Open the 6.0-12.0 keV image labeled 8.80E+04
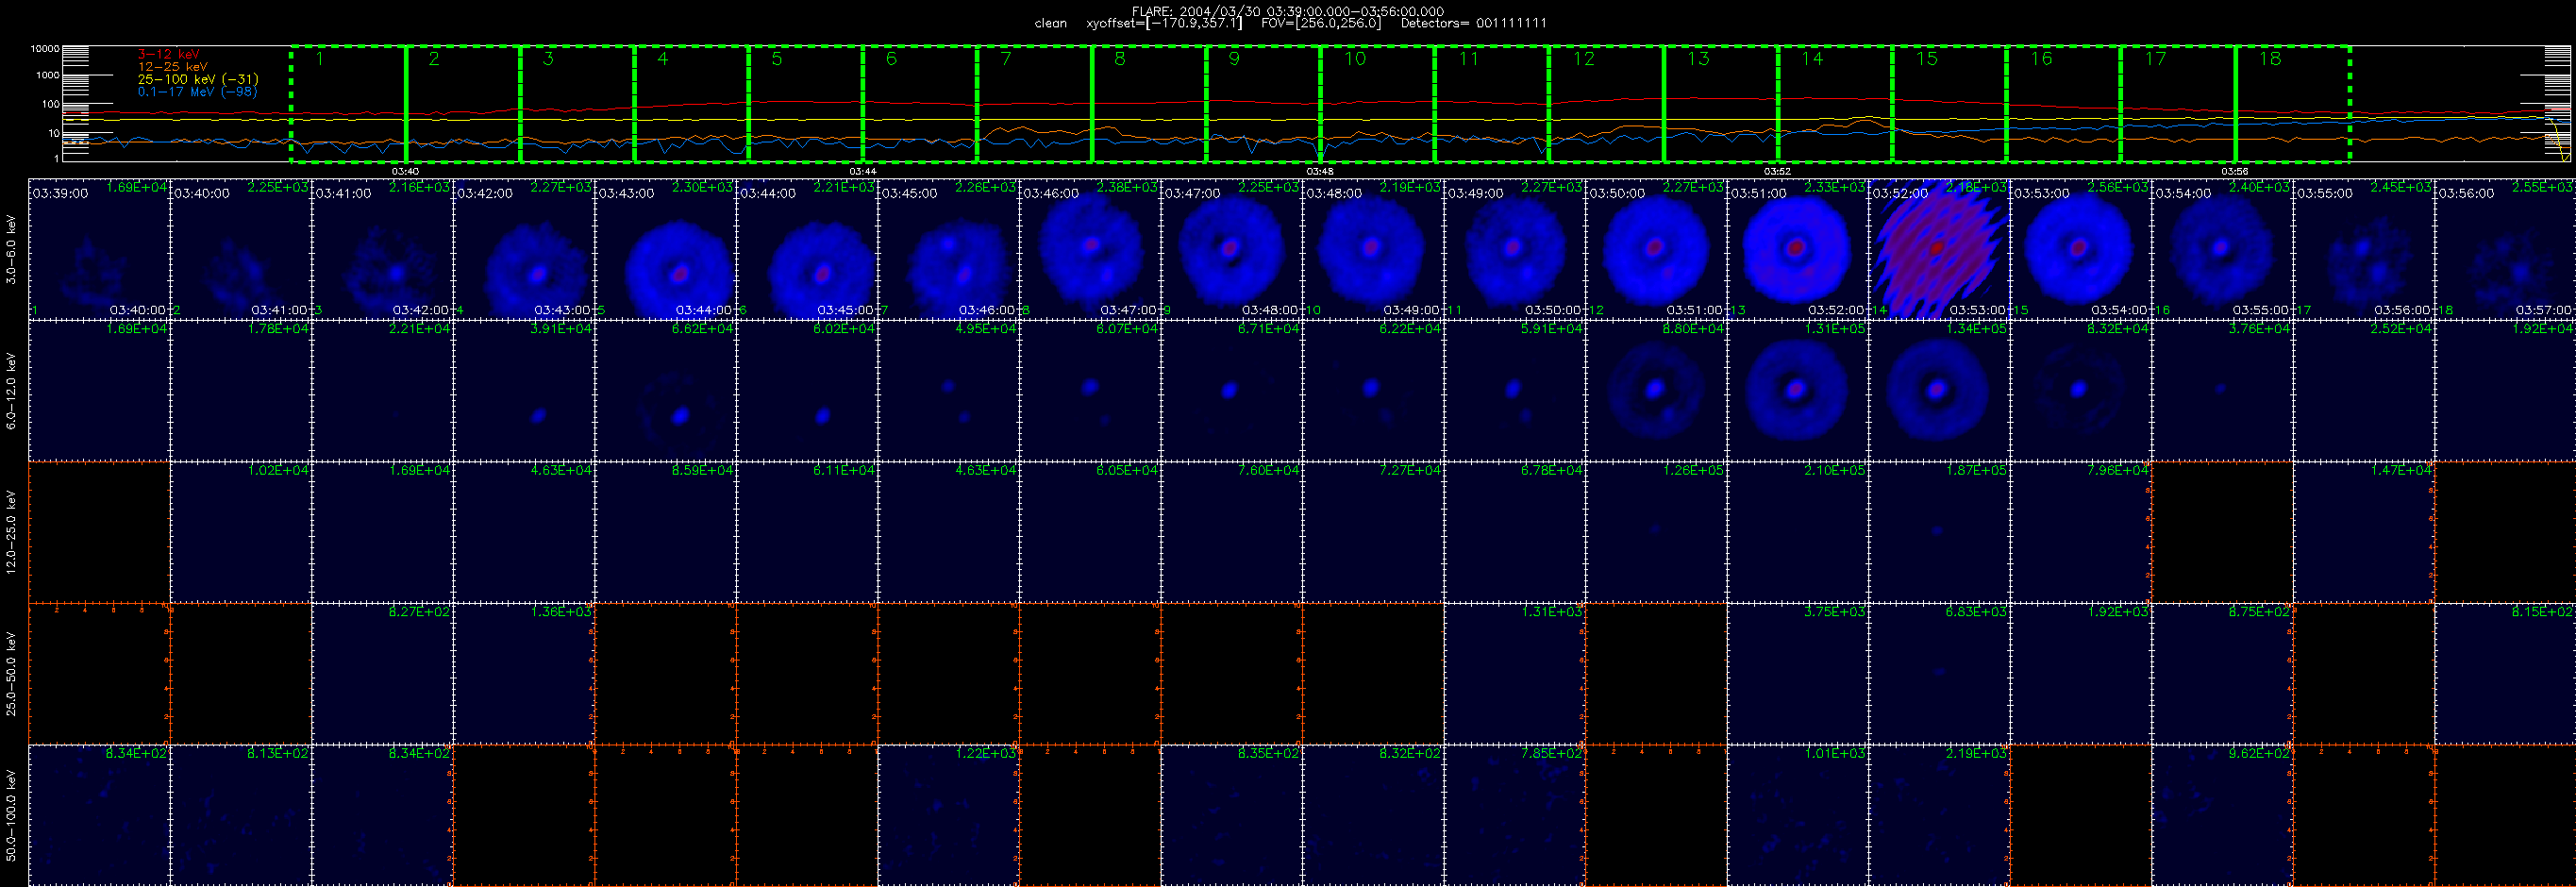Screen dimensions: 2576x887 (1656, 391)
